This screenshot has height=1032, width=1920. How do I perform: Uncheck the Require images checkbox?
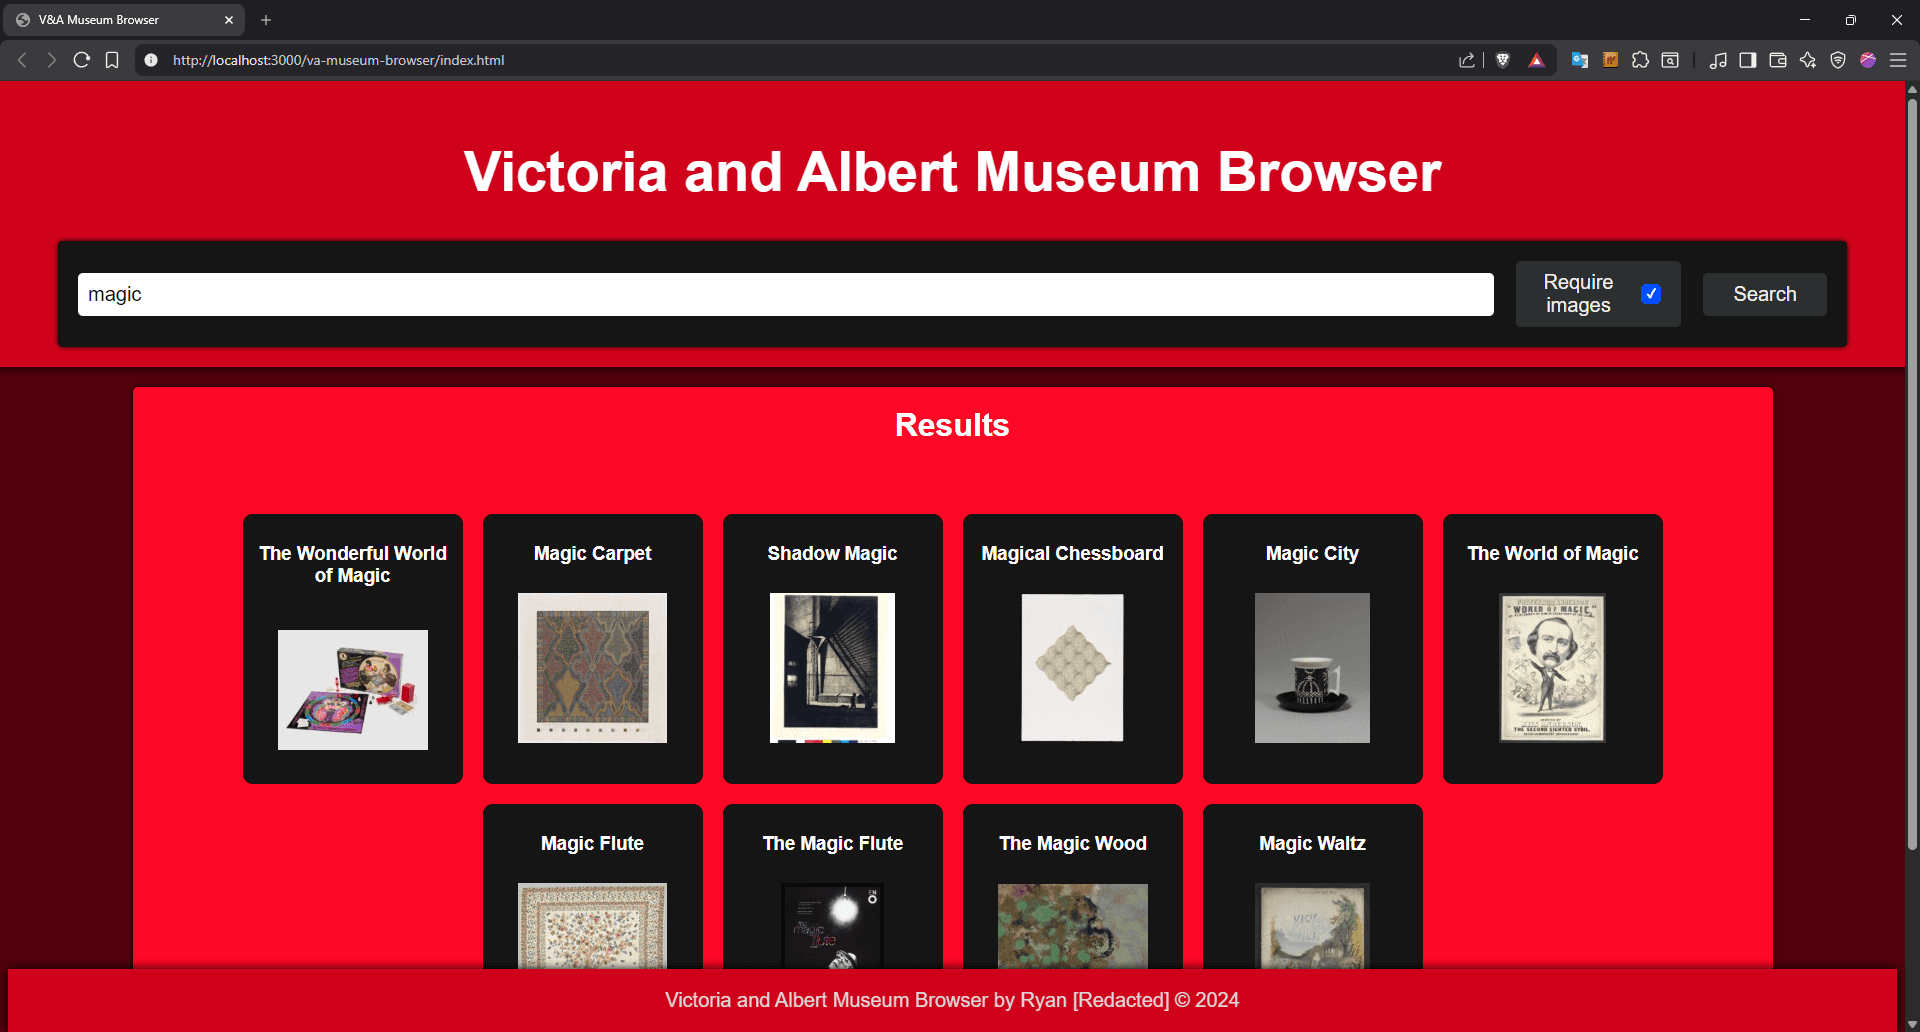pyautogui.click(x=1651, y=294)
